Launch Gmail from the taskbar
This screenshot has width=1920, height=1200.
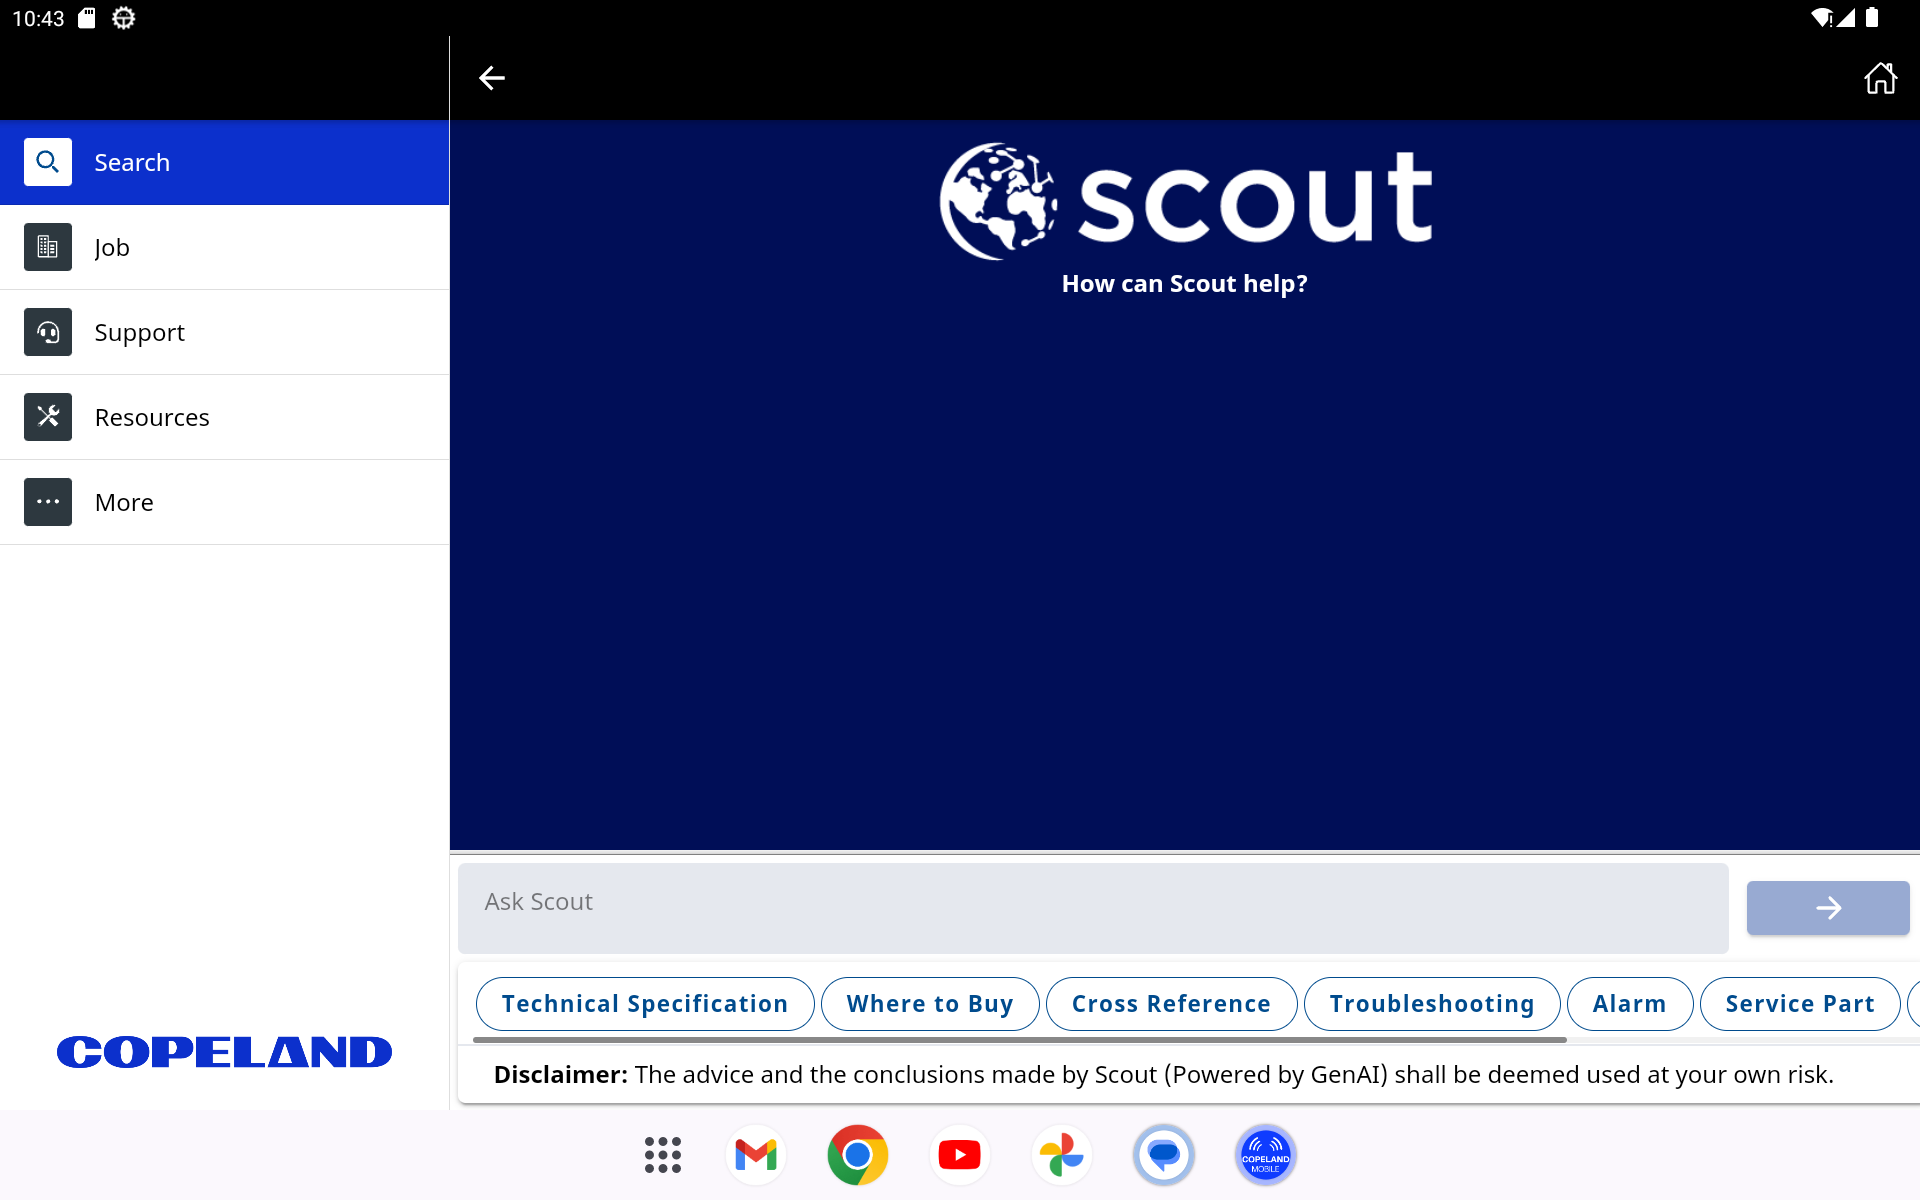756,1155
